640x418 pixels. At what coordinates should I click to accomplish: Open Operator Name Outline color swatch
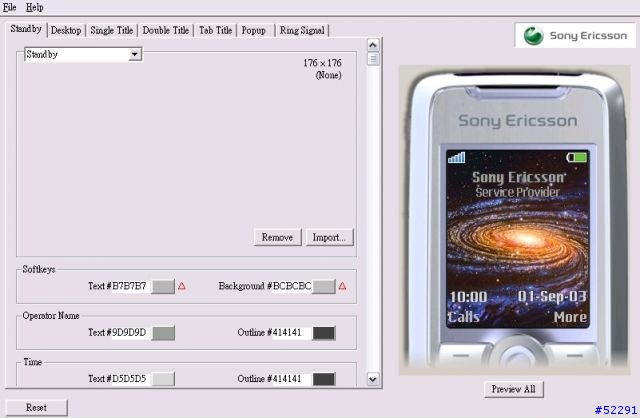tap(324, 333)
